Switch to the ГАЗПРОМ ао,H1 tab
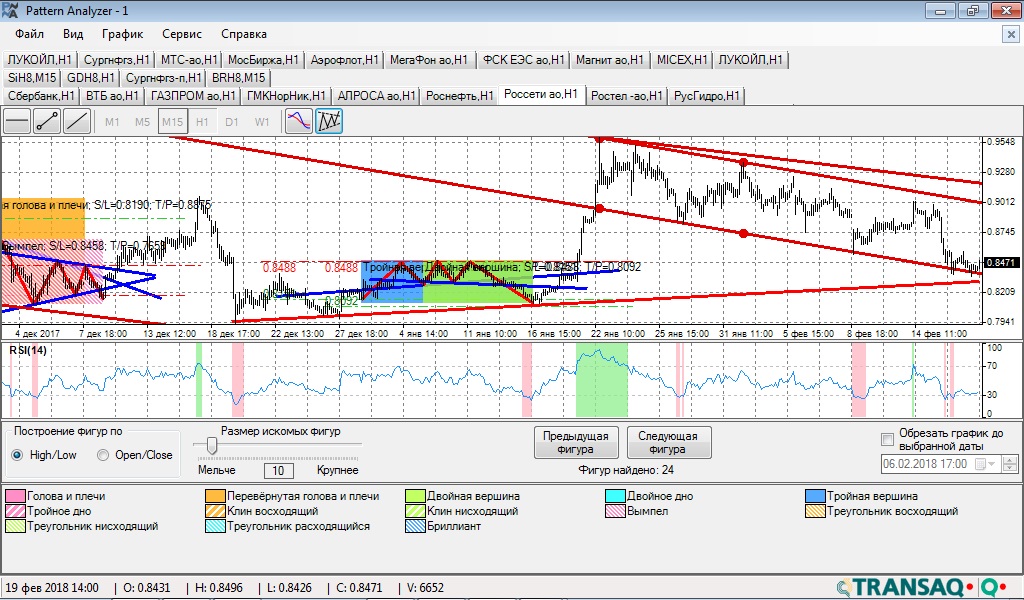Viewport: 1024px width, 600px height. tap(193, 96)
